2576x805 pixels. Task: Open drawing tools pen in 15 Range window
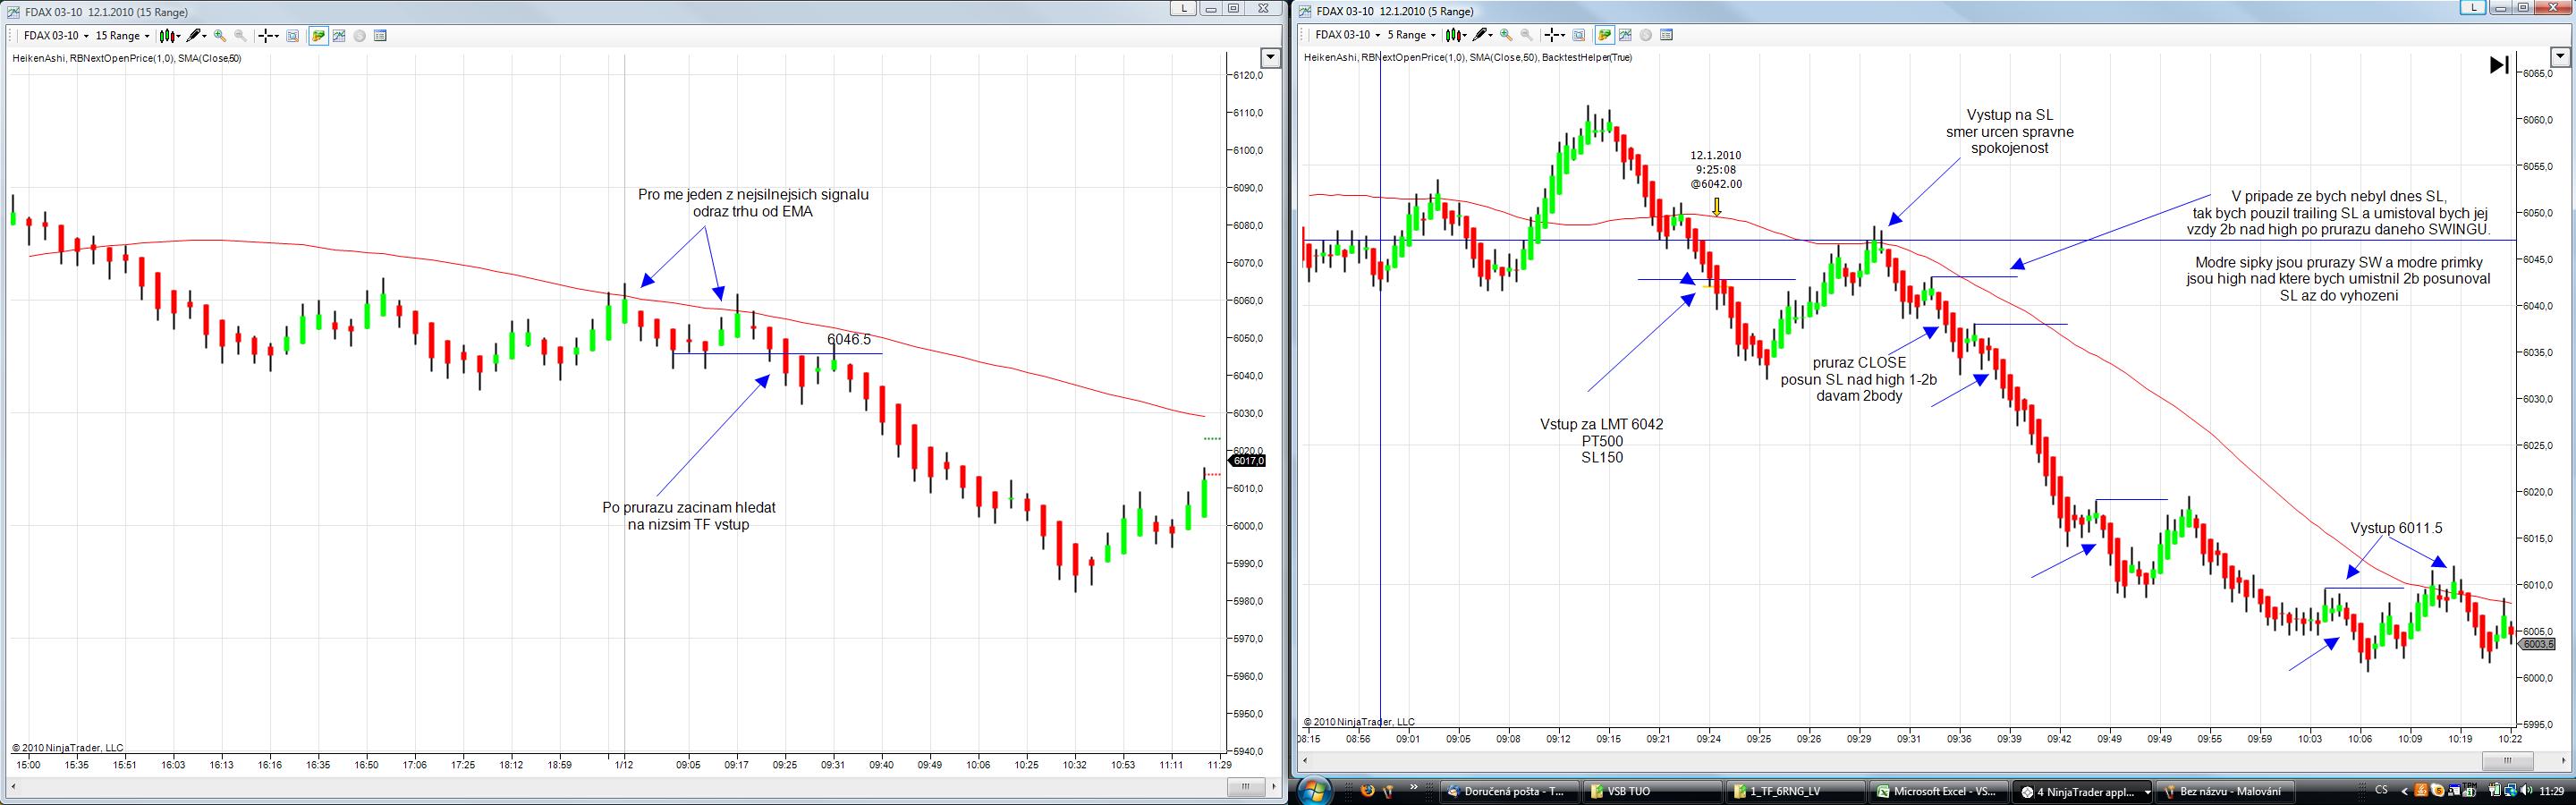[x=195, y=36]
